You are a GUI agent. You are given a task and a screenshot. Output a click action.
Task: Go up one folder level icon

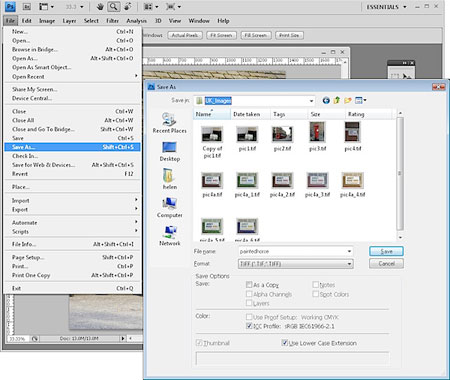click(x=337, y=100)
